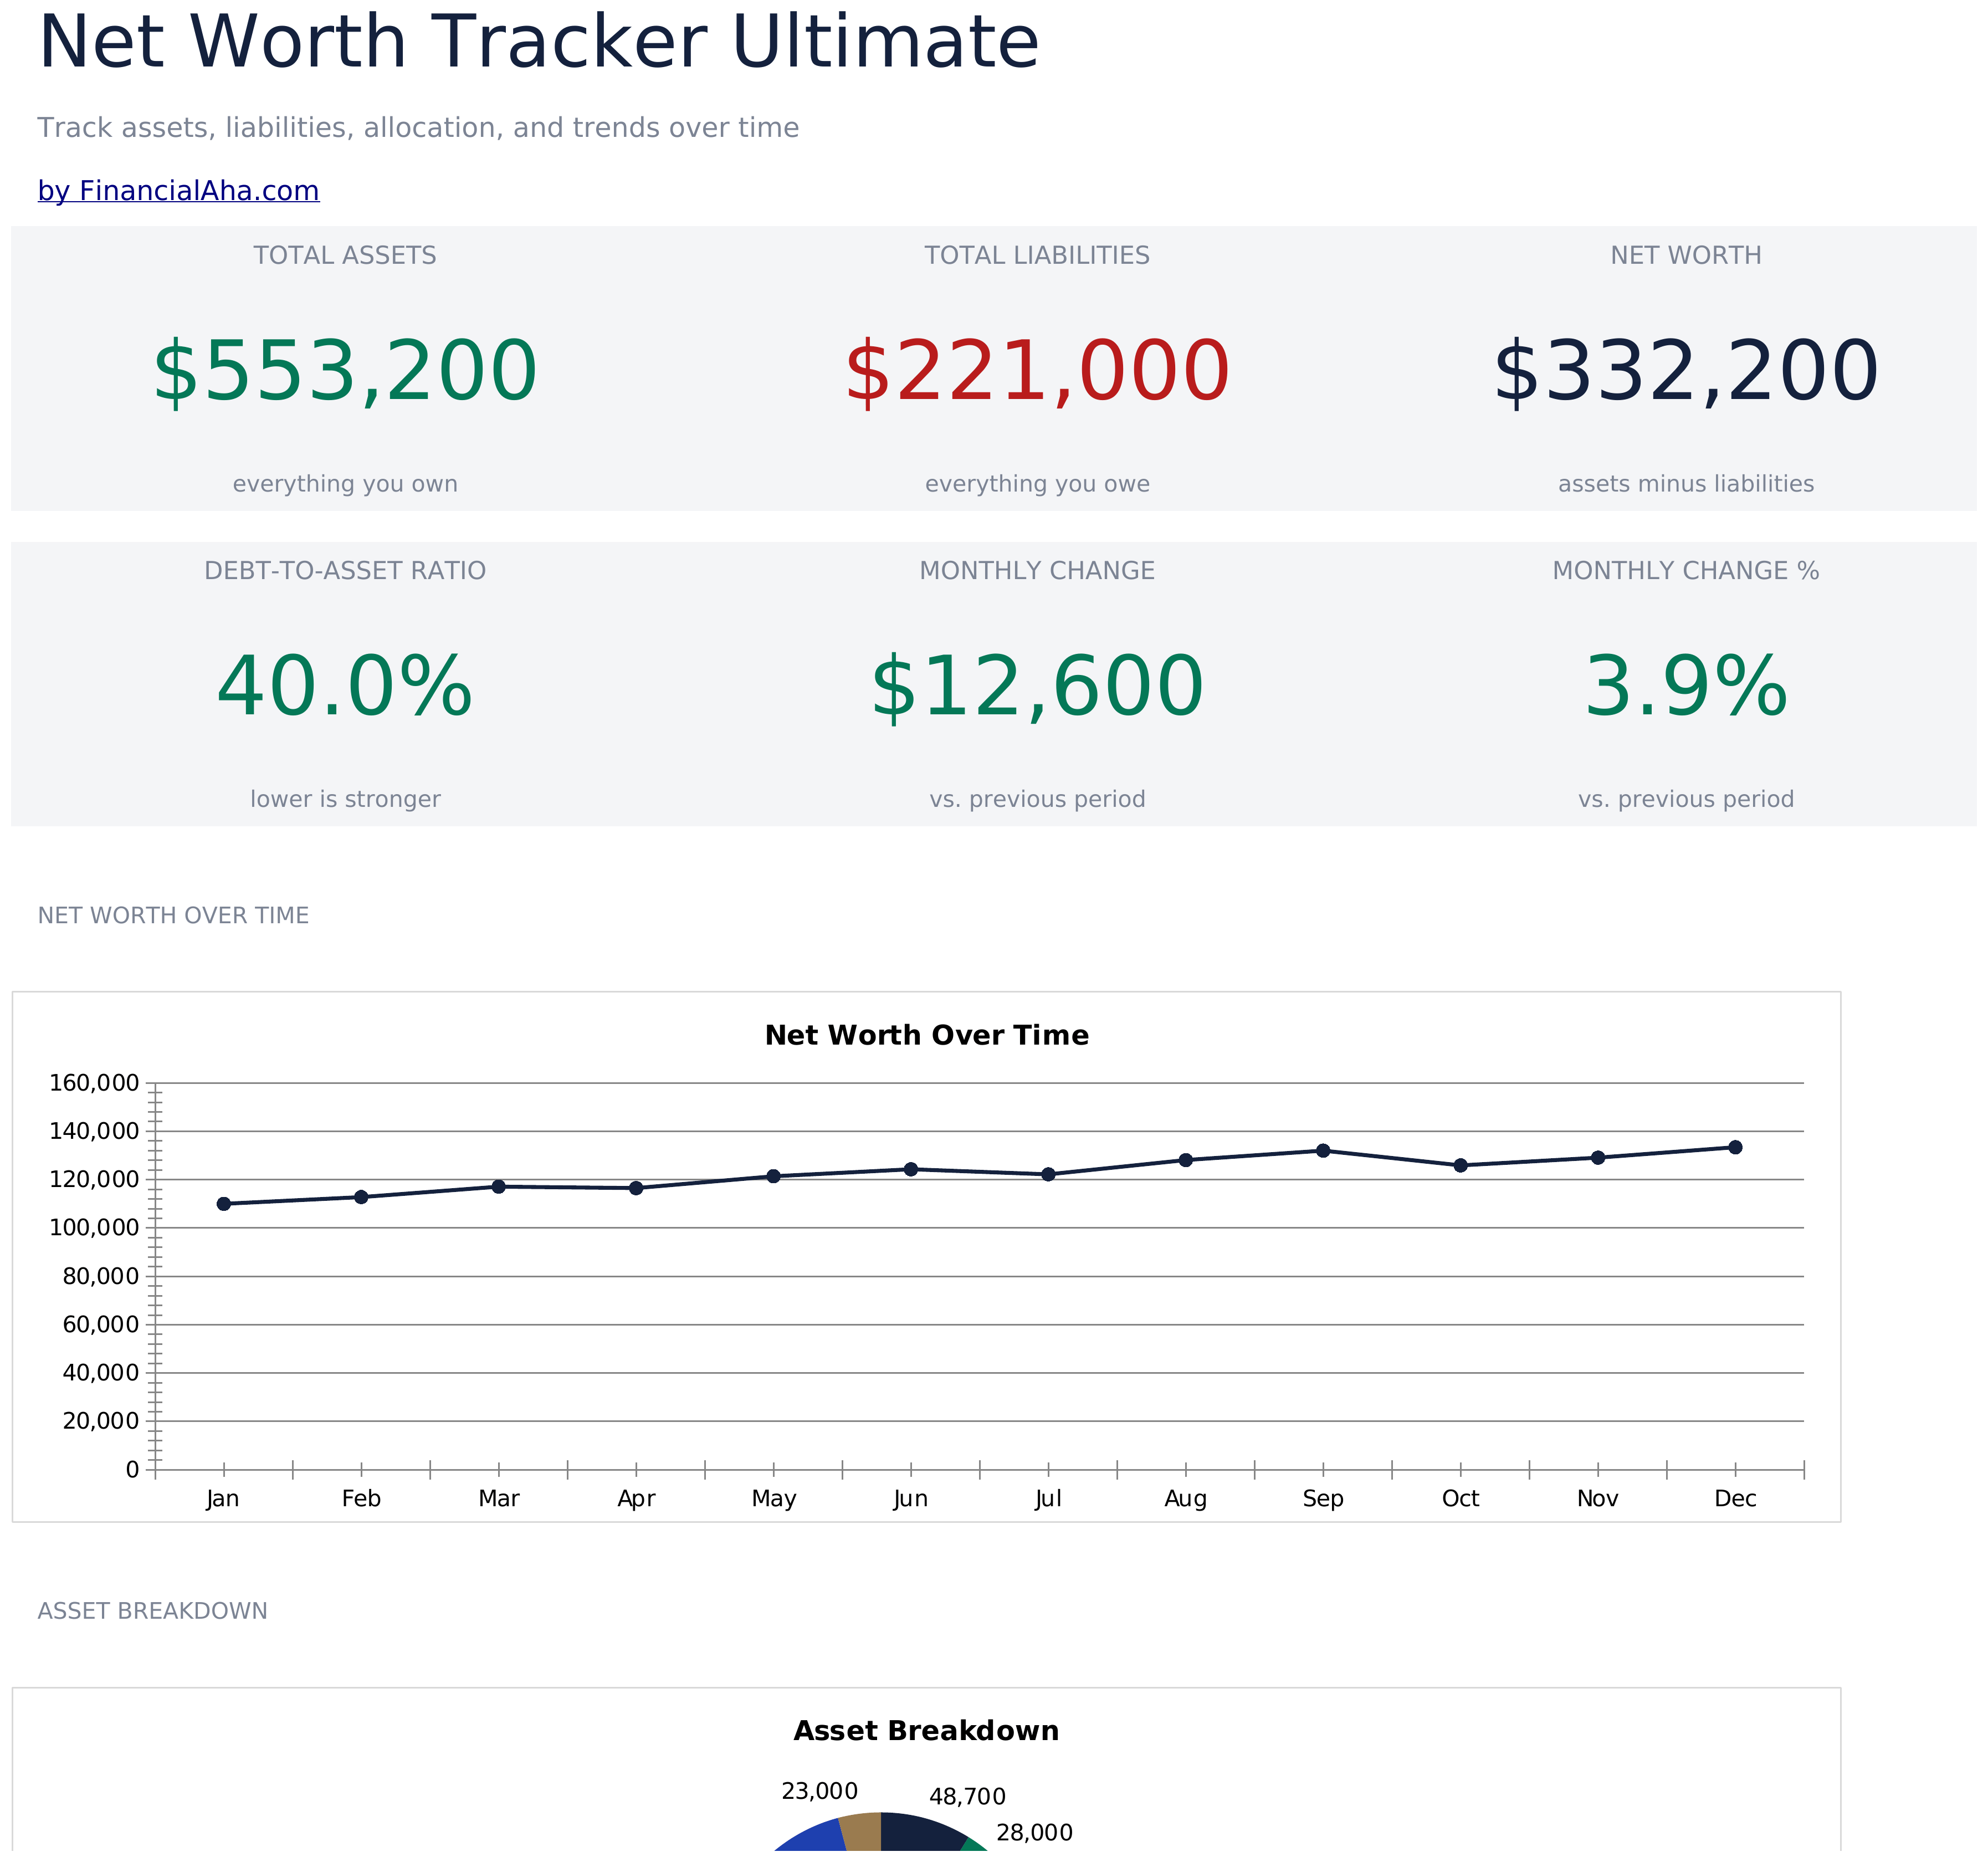Select the TOTAL ASSETS label

coord(345,256)
